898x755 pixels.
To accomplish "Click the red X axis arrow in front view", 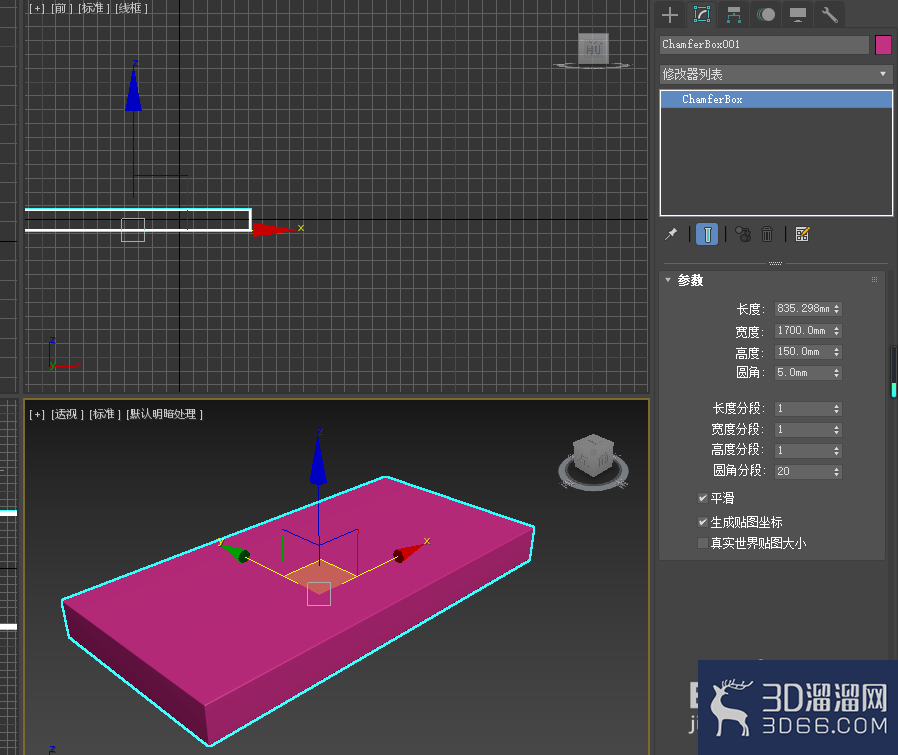I will pyautogui.click(x=273, y=230).
